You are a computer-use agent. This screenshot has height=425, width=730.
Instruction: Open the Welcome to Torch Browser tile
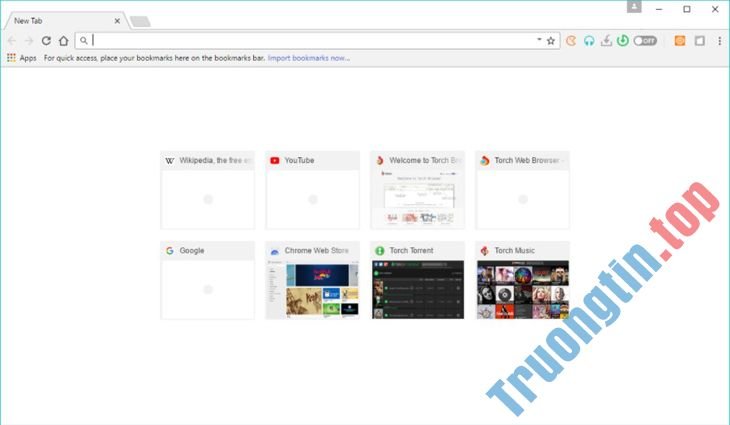click(418, 190)
